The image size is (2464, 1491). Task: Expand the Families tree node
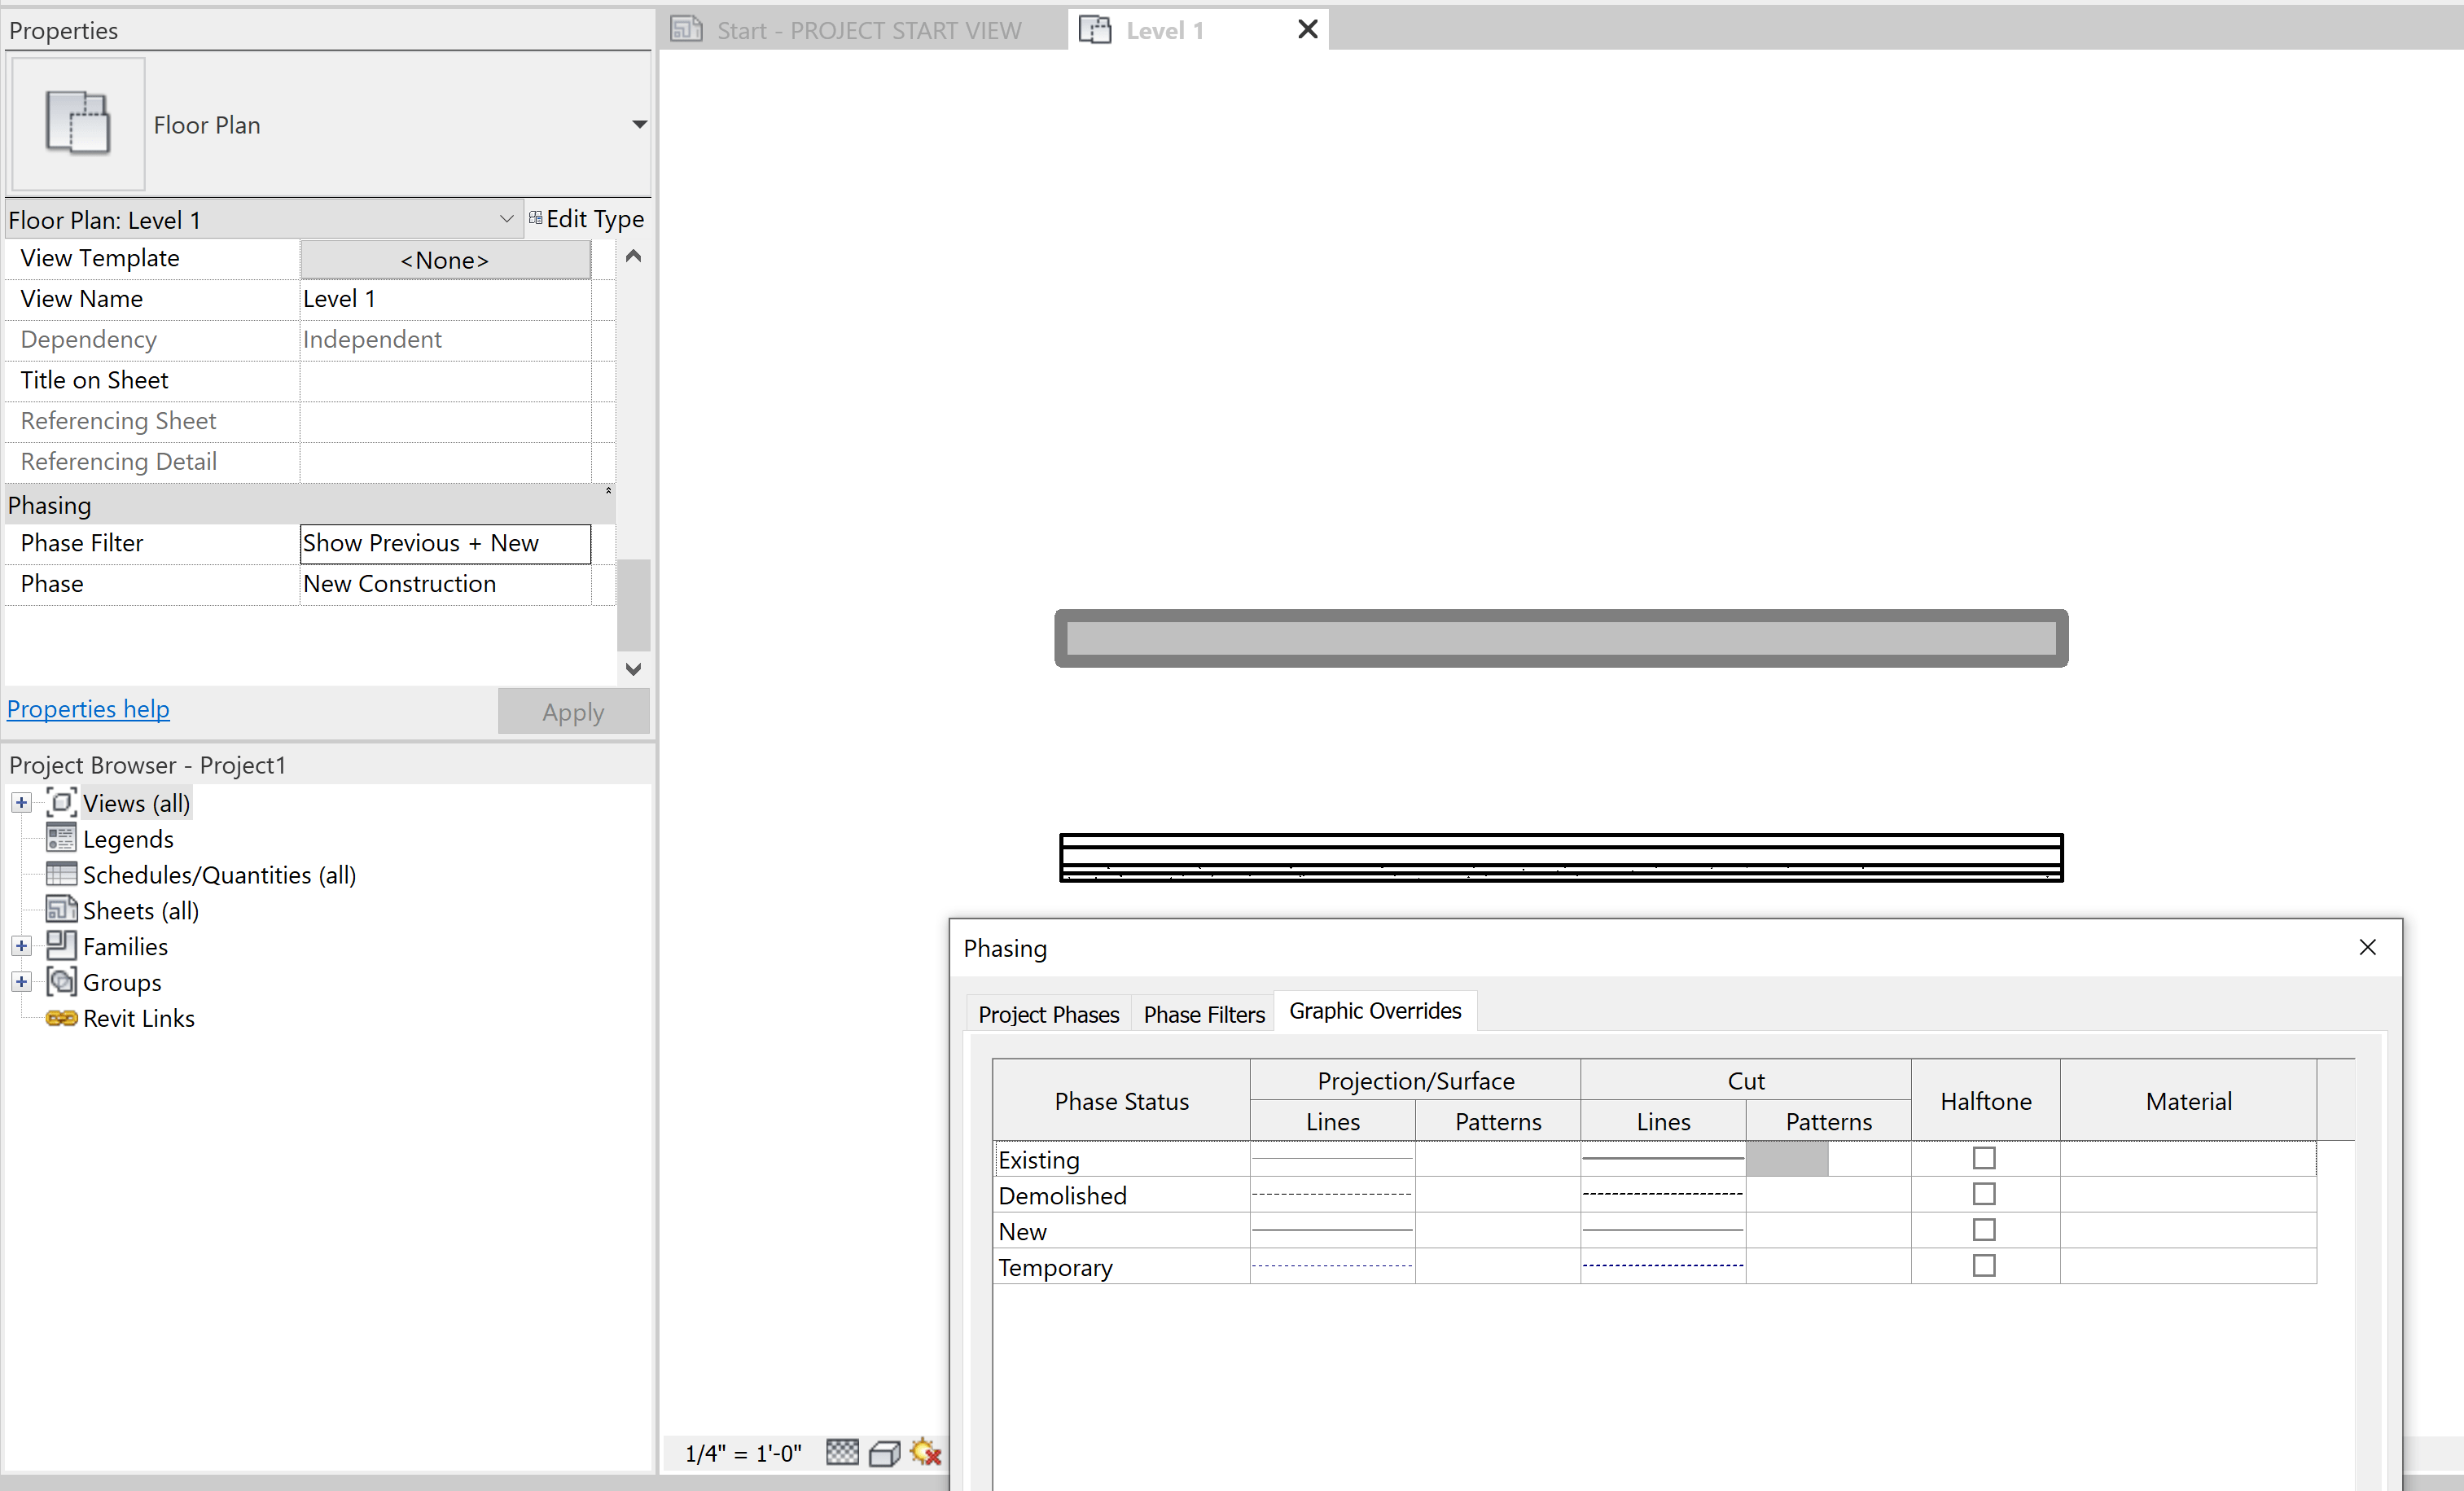click(21, 946)
